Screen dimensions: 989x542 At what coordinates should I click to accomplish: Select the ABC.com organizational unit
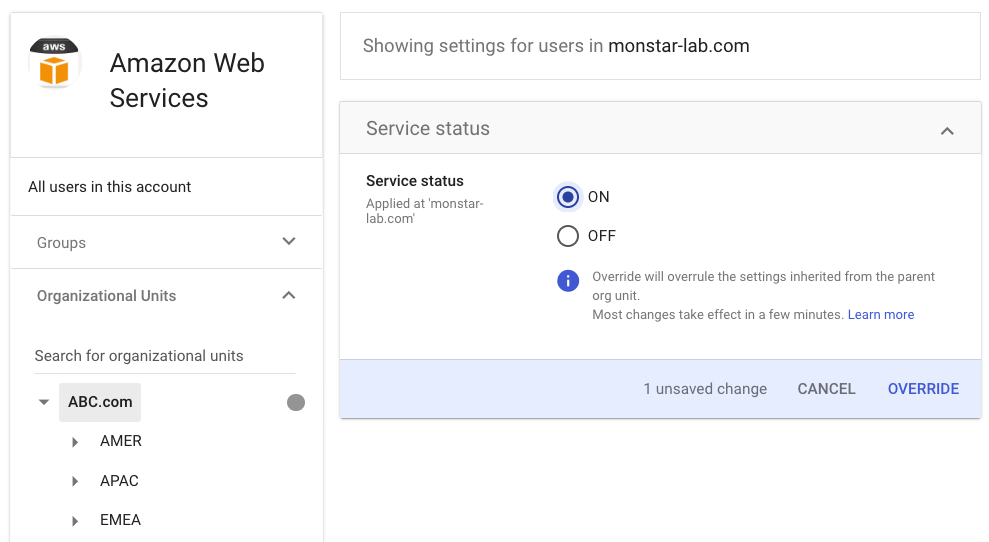(100, 402)
